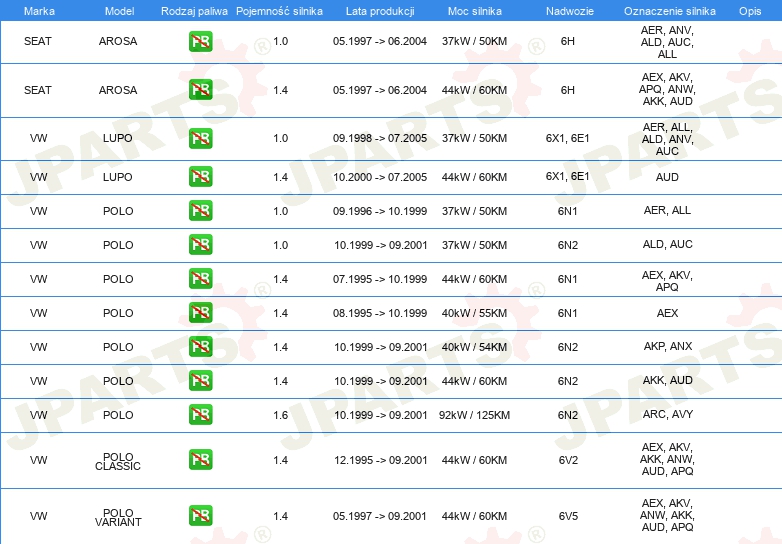This screenshot has width=782, height=544.
Task: Select VW brand cell in POLO 1.6 row
Action: (x=38, y=415)
